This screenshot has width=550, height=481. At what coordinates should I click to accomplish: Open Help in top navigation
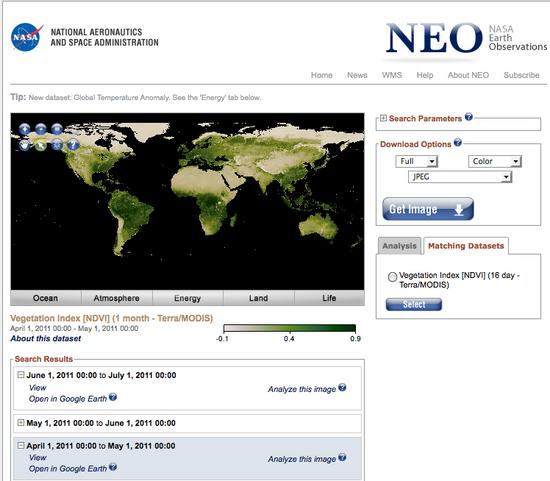pyautogui.click(x=425, y=75)
